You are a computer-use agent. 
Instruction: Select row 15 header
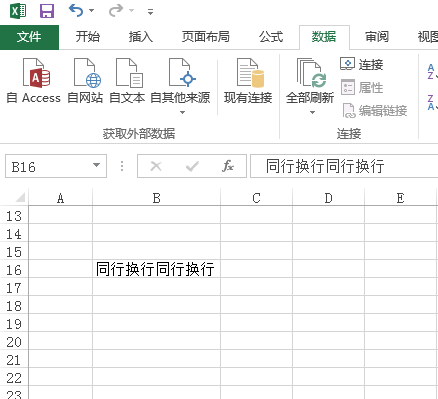pyautogui.click(x=14, y=252)
